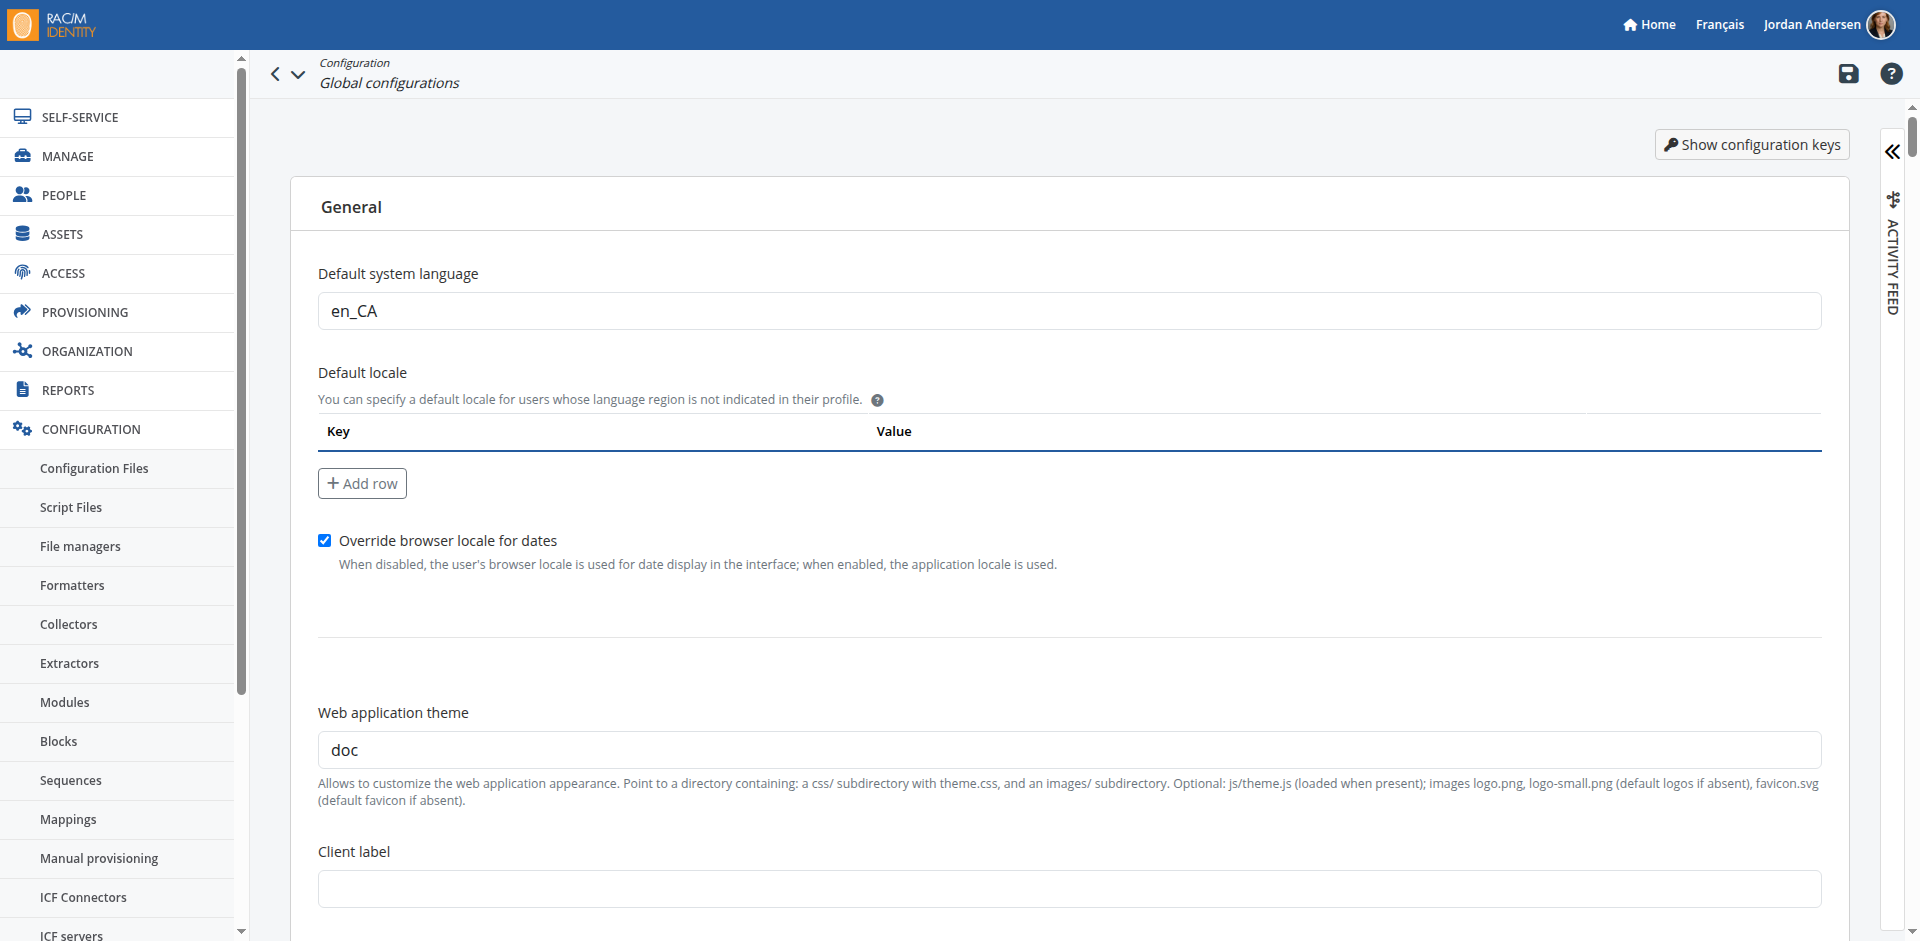Click the Reports document icon

(22, 390)
